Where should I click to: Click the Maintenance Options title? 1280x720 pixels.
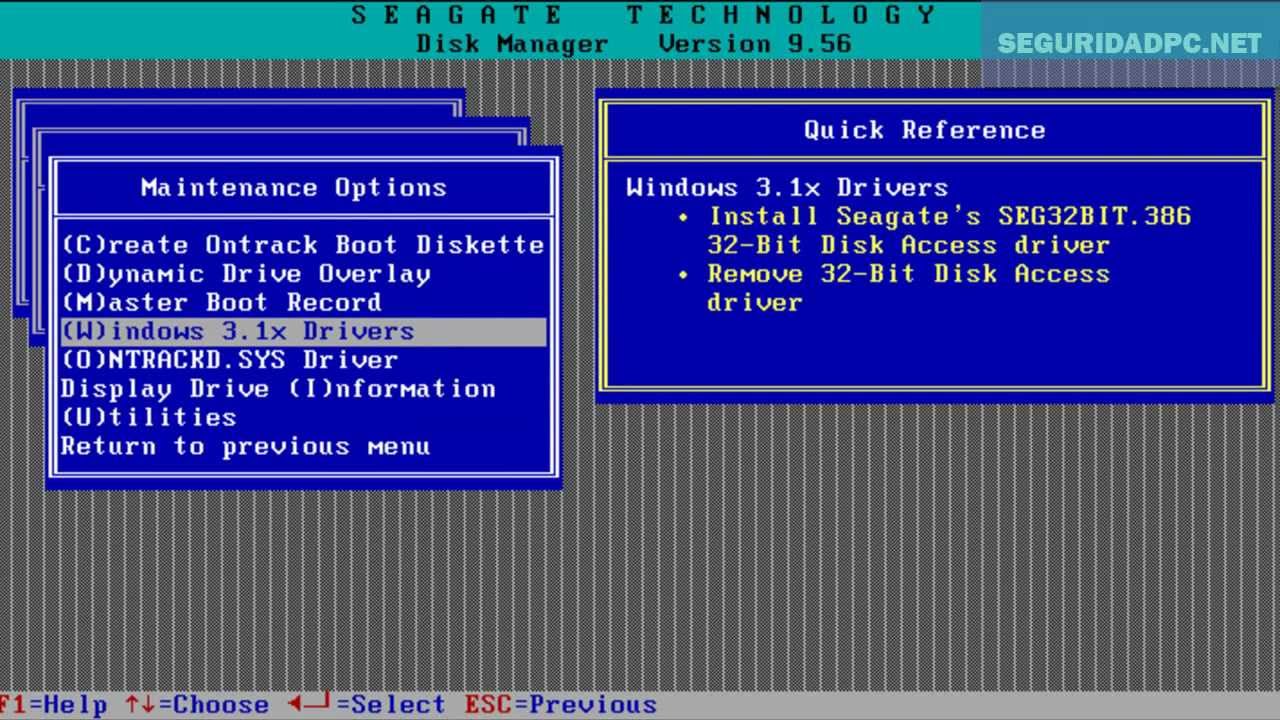[x=294, y=188]
